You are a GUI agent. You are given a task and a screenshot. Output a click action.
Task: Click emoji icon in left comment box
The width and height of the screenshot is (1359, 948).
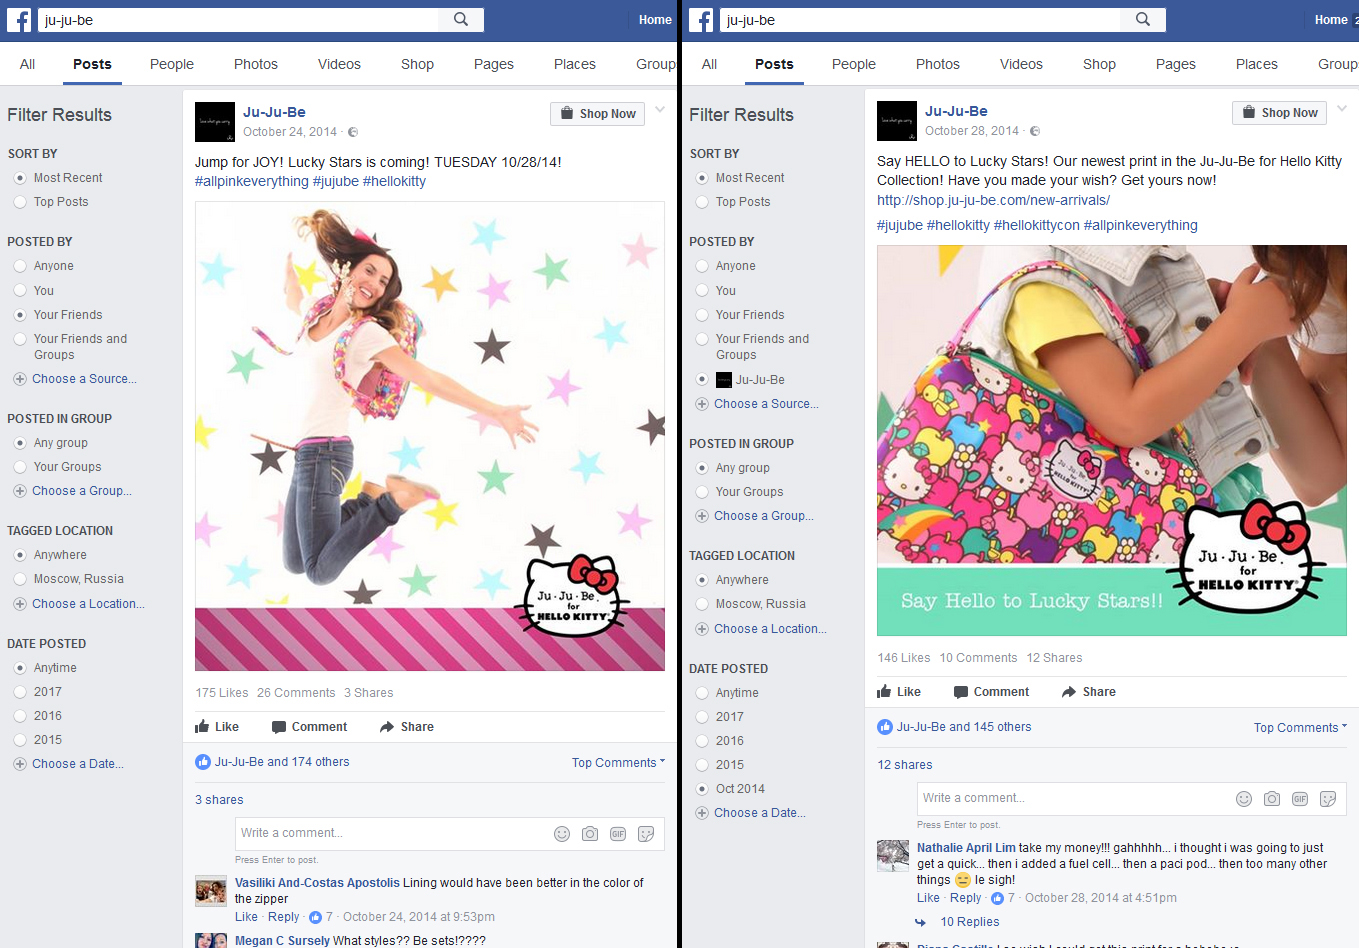tap(562, 834)
